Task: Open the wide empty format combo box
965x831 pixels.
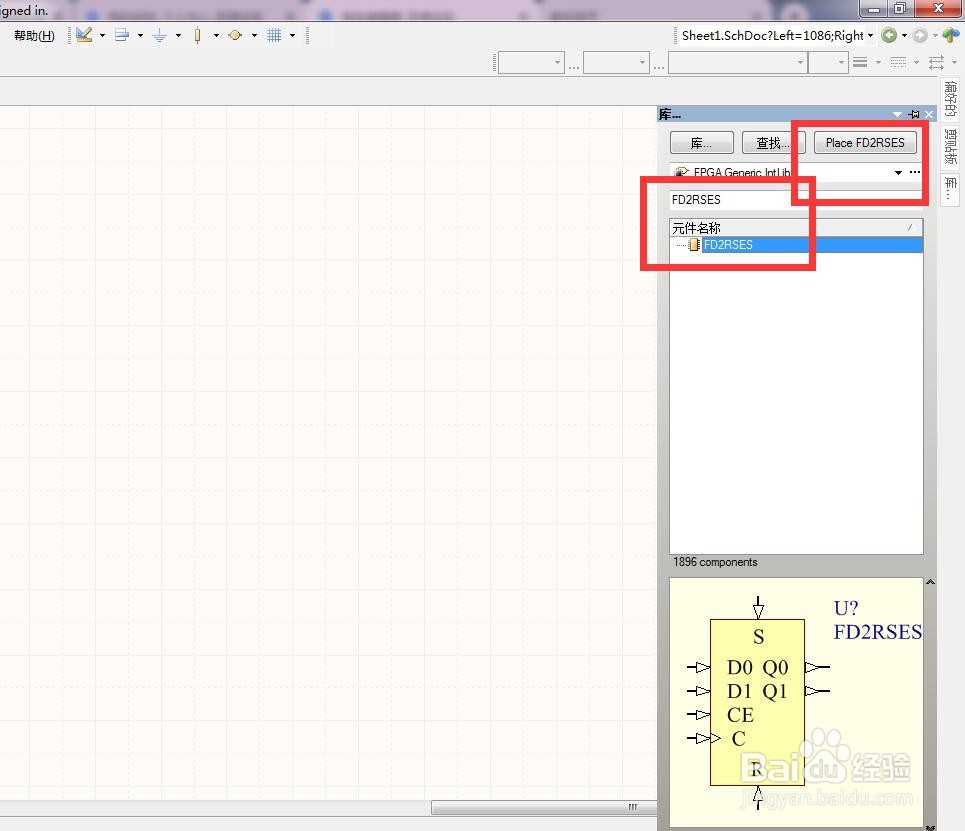Action: [737, 62]
